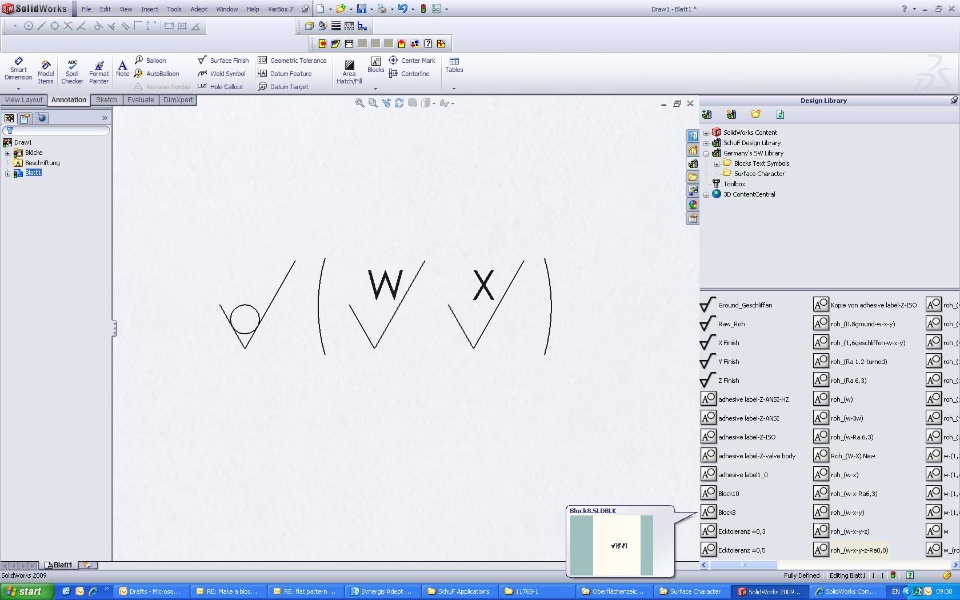Screen dimensions: 960x600
Task: Open the Geometric Tolerance tool
Action: pyautogui.click(x=292, y=60)
